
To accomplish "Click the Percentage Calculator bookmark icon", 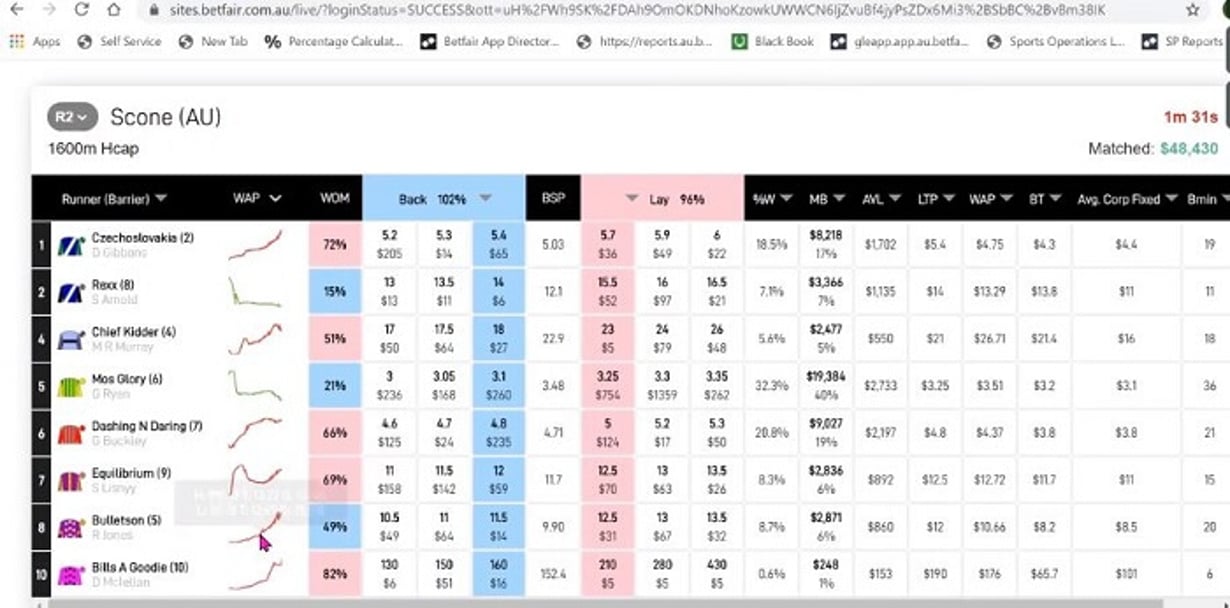I will 270,43.
